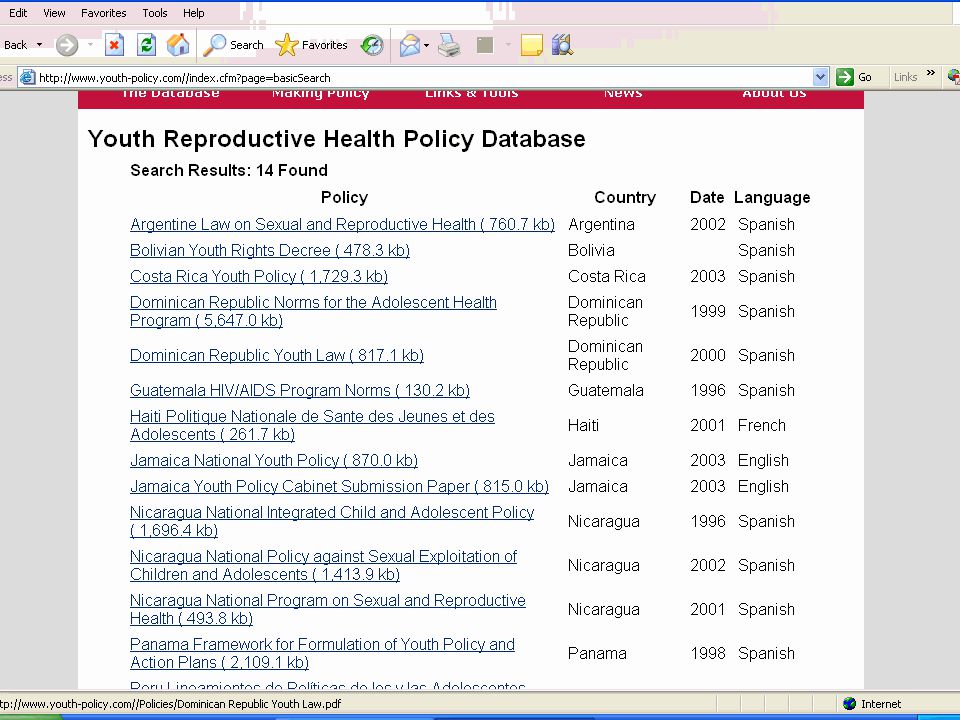Open Nicaragua National Integrated Child and Adolescent Policy
The width and height of the screenshot is (960, 720).
click(332, 521)
